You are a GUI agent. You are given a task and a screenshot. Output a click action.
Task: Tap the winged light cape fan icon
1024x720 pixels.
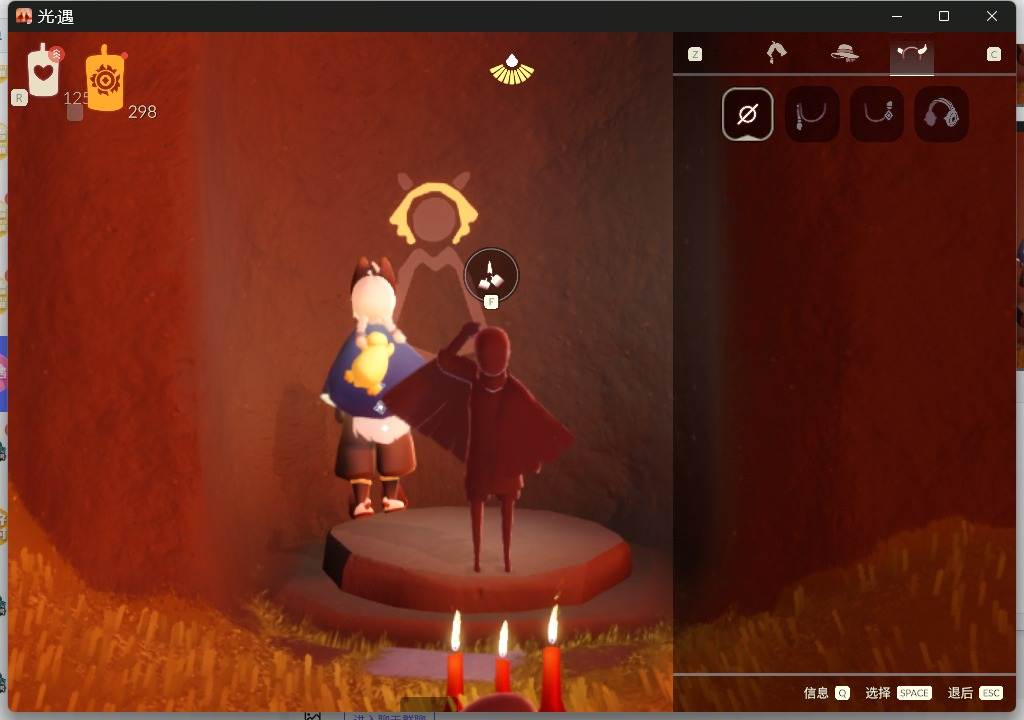tap(512, 69)
